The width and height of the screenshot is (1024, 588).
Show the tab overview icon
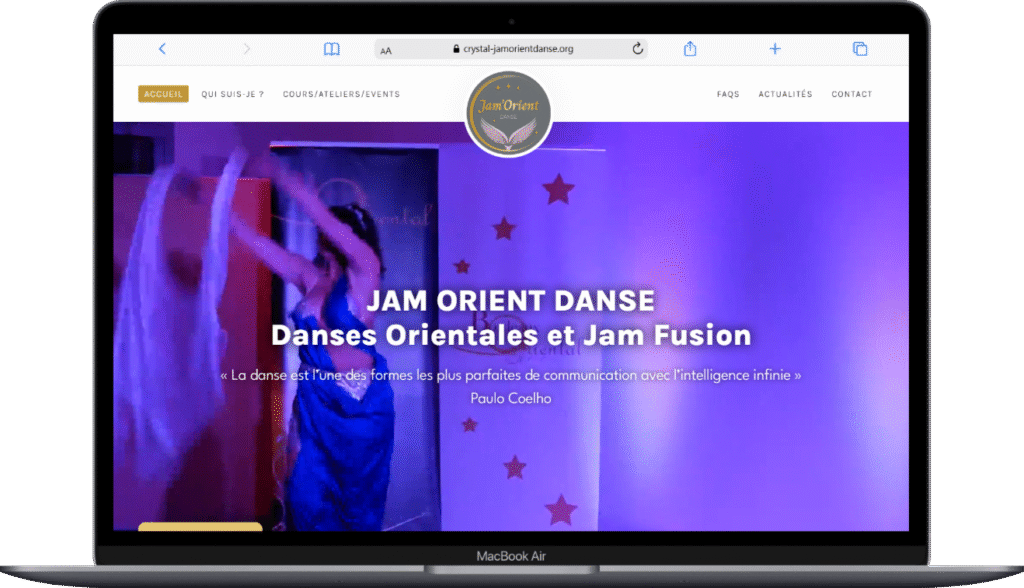[x=859, y=48]
